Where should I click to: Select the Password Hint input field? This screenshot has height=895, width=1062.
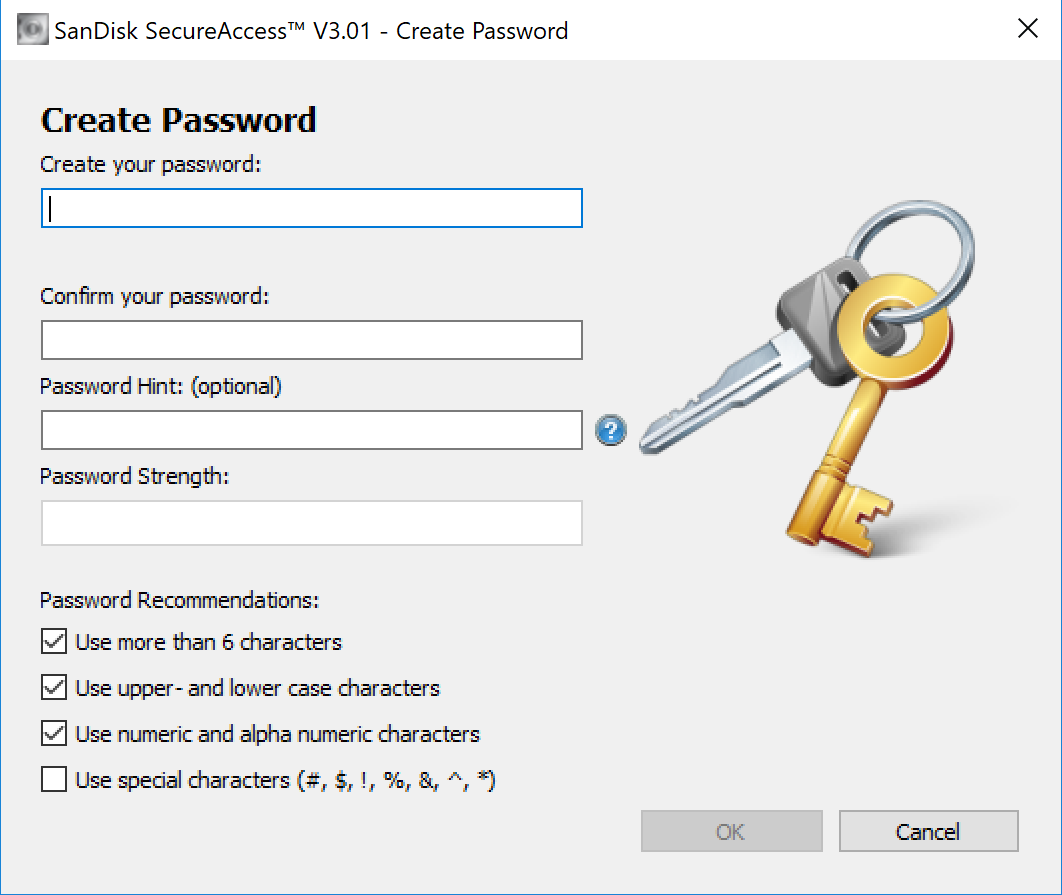click(x=311, y=430)
